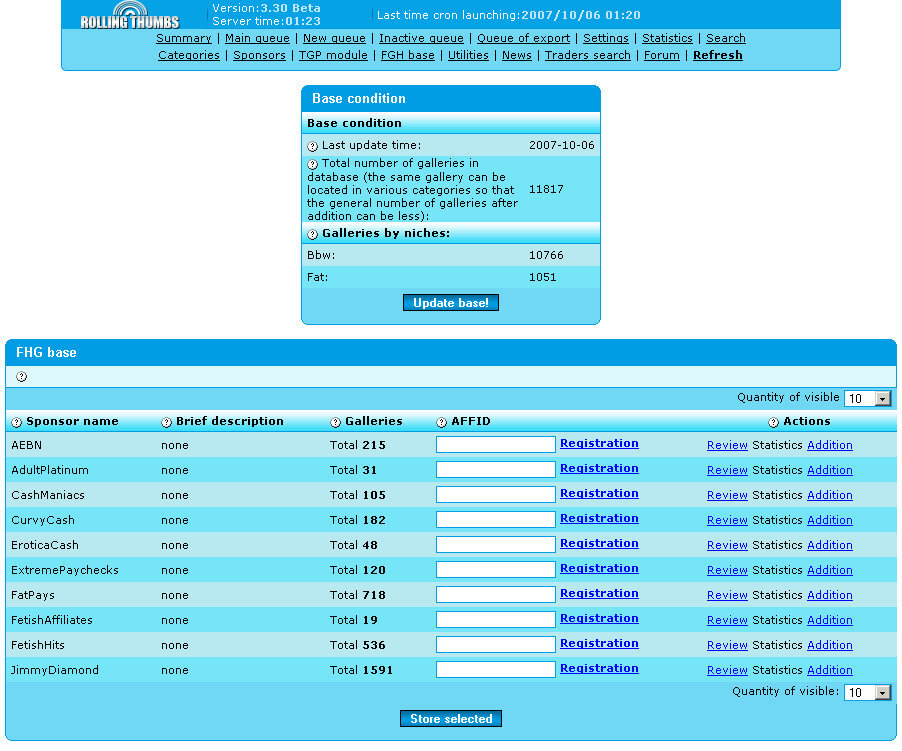Click the AFFID input for AdultPlatinum

pyautogui.click(x=496, y=470)
